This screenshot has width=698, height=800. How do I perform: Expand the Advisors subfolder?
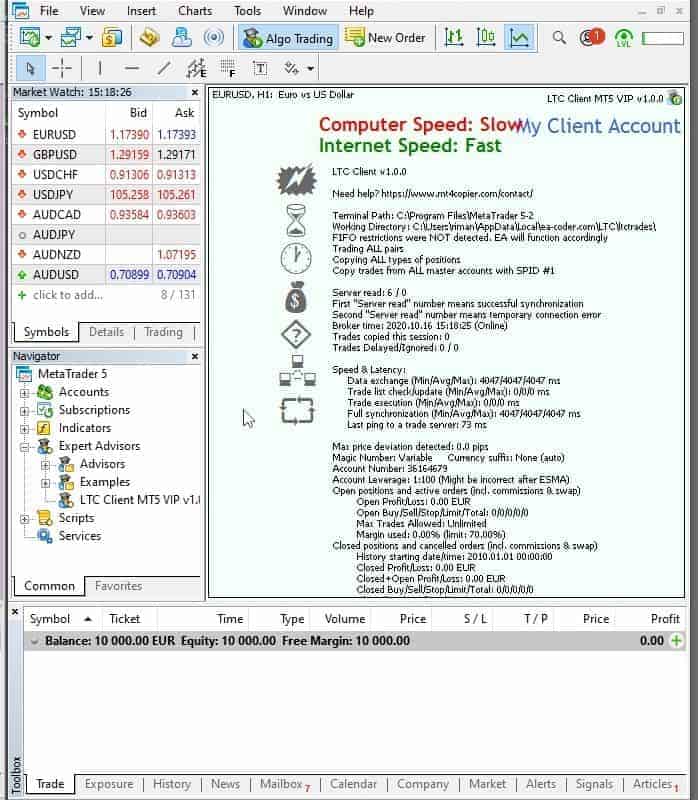(x=45, y=465)
